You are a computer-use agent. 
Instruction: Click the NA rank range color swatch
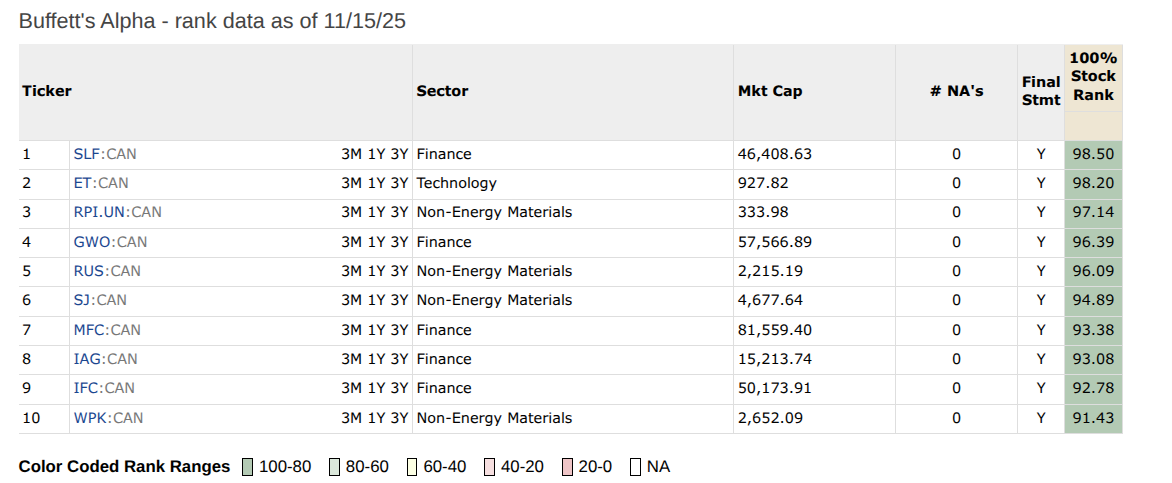pyautogui.click(x=635, y=467)
